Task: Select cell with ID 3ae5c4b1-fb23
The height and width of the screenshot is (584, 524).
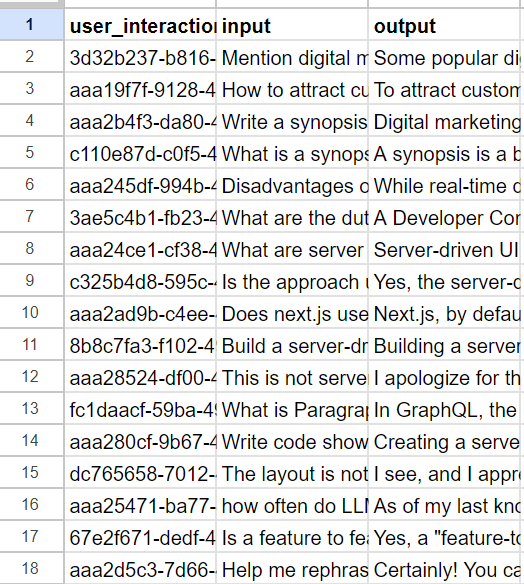Action: (x=140, y=217)
